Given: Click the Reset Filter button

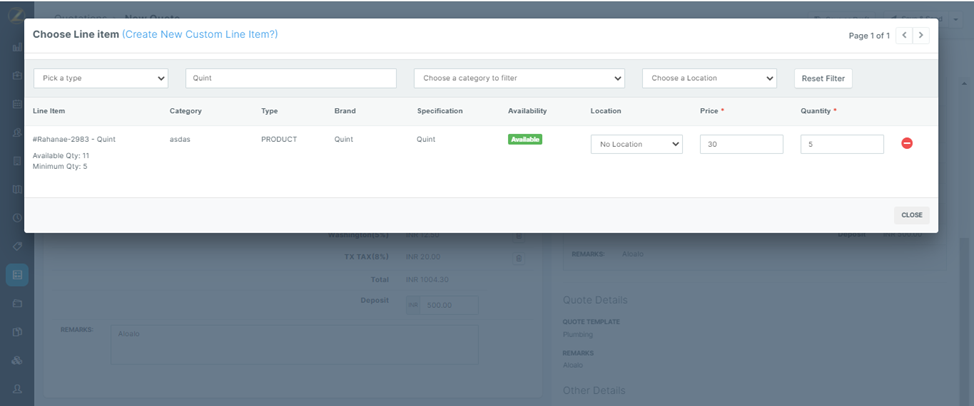Looking at the screenshot, I should click(823, 79).
